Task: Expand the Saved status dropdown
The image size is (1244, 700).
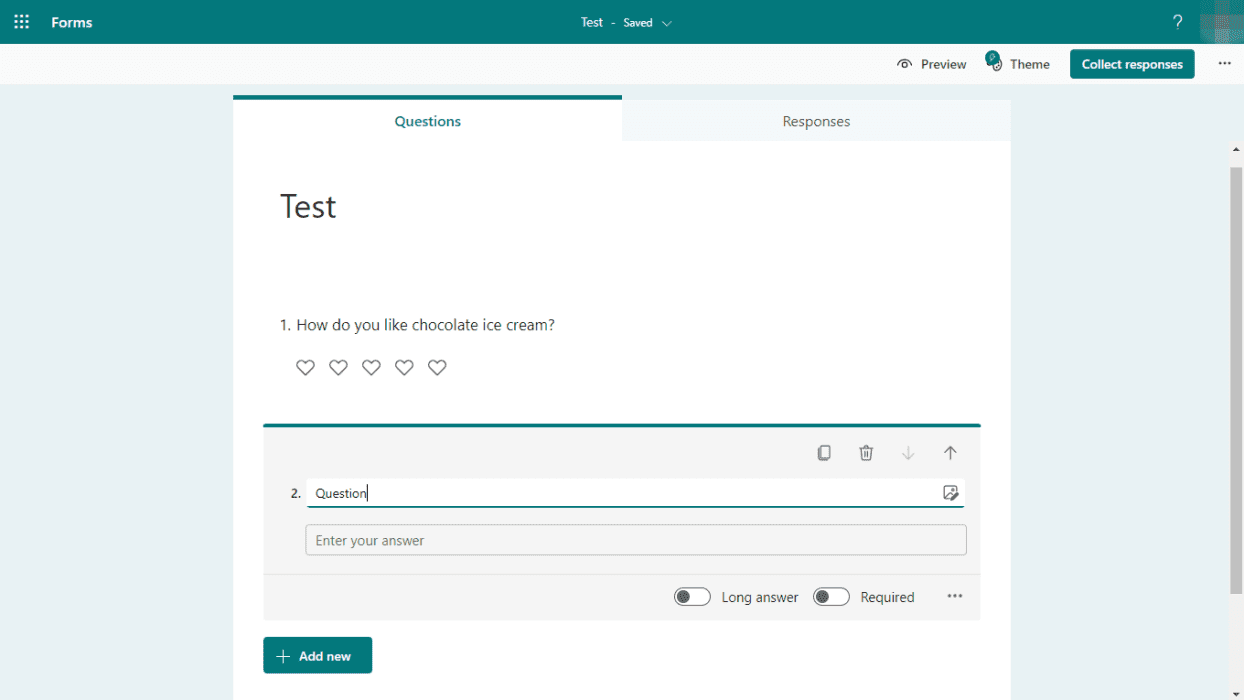Action: point(668,22)
